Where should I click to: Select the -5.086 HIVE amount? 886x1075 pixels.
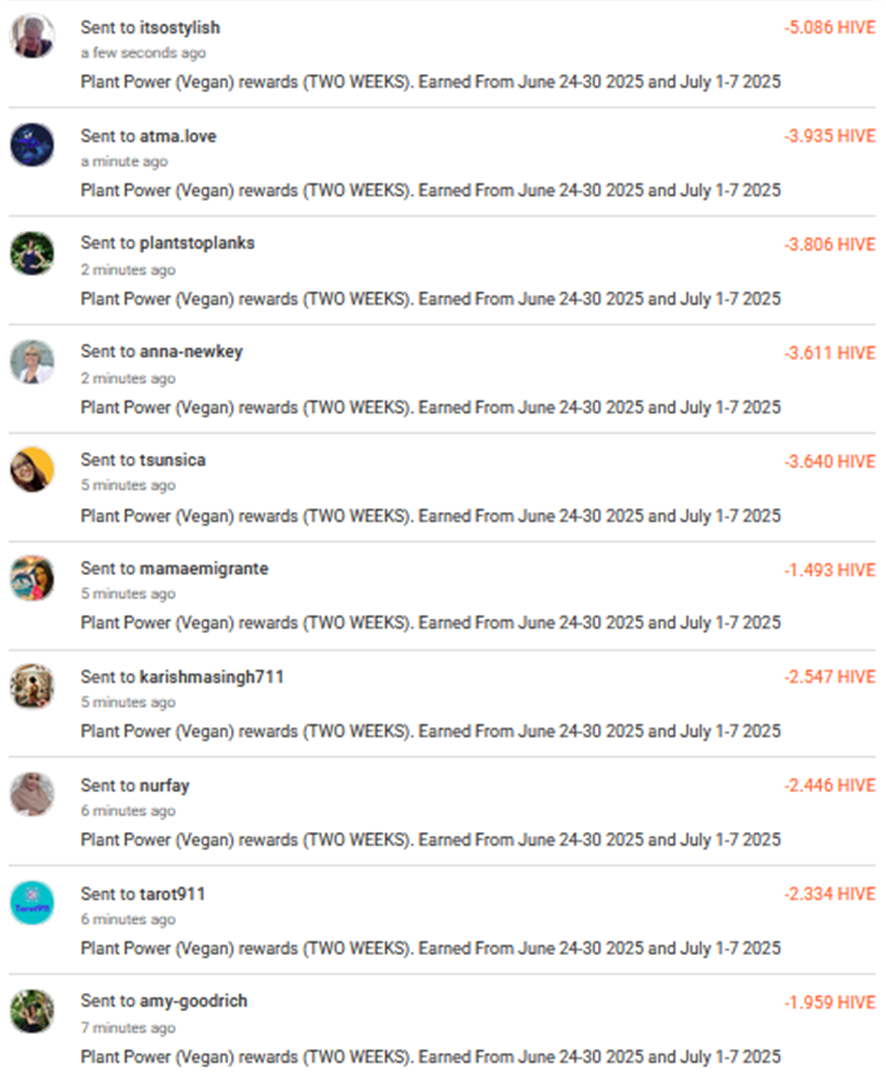[x=830, y=27]
